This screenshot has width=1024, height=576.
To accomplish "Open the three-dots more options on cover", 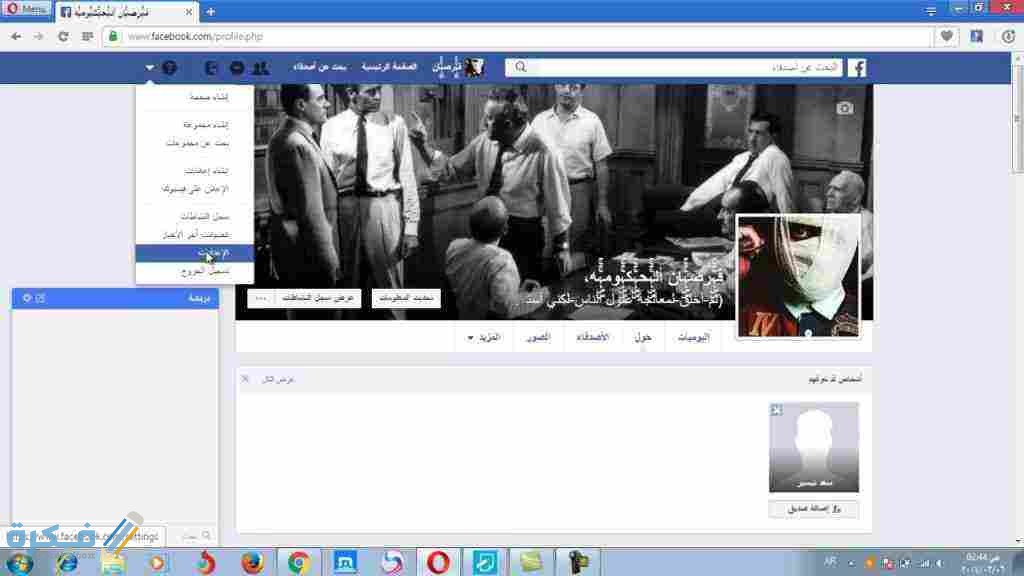I will 261,298.
